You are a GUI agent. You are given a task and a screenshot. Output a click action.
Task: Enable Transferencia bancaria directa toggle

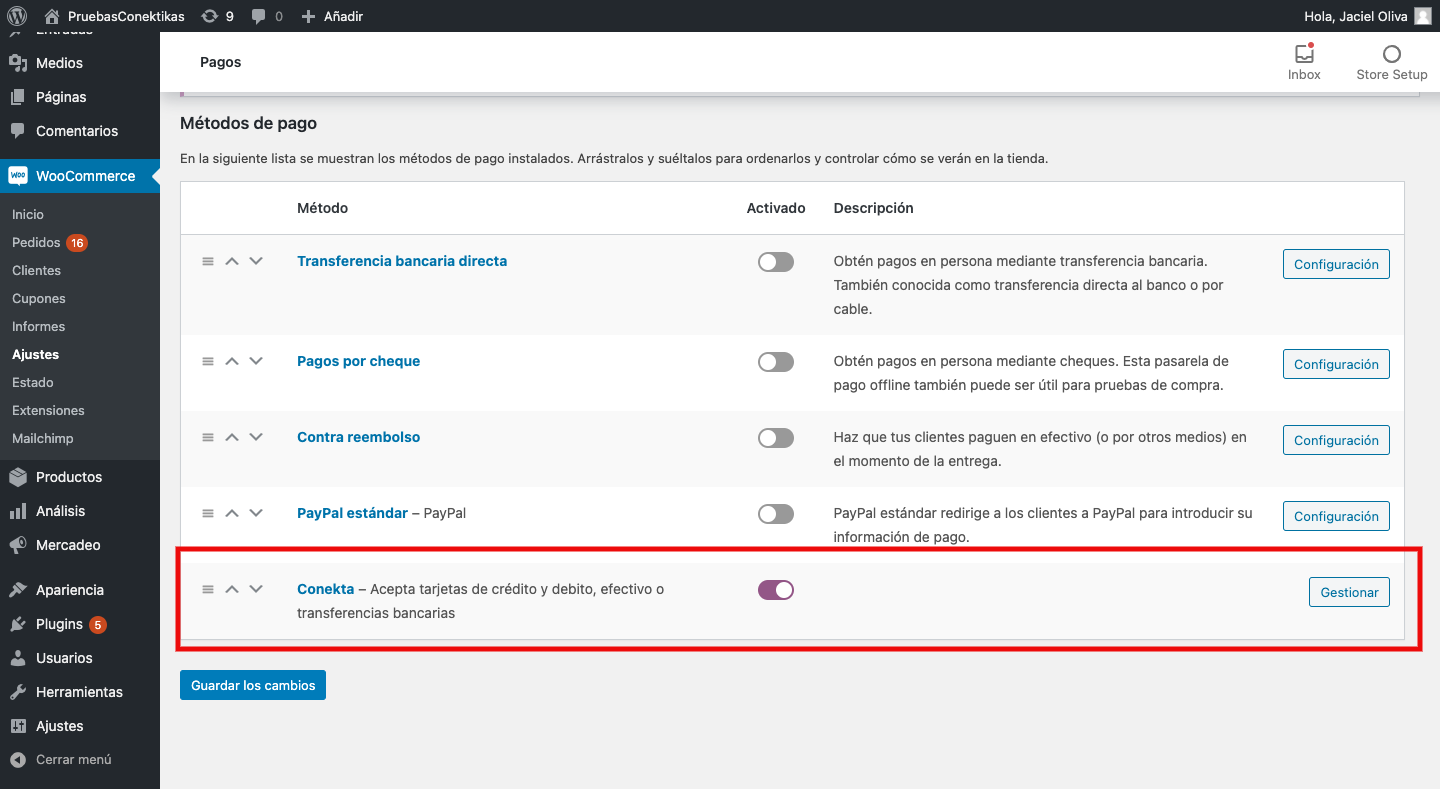coord(776,262)
